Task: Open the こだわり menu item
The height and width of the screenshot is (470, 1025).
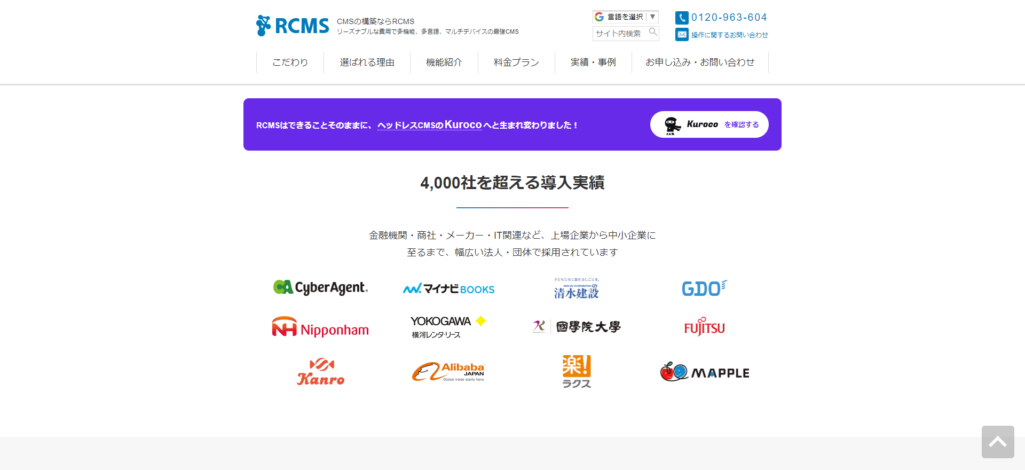Action: (x=290, y=63)
